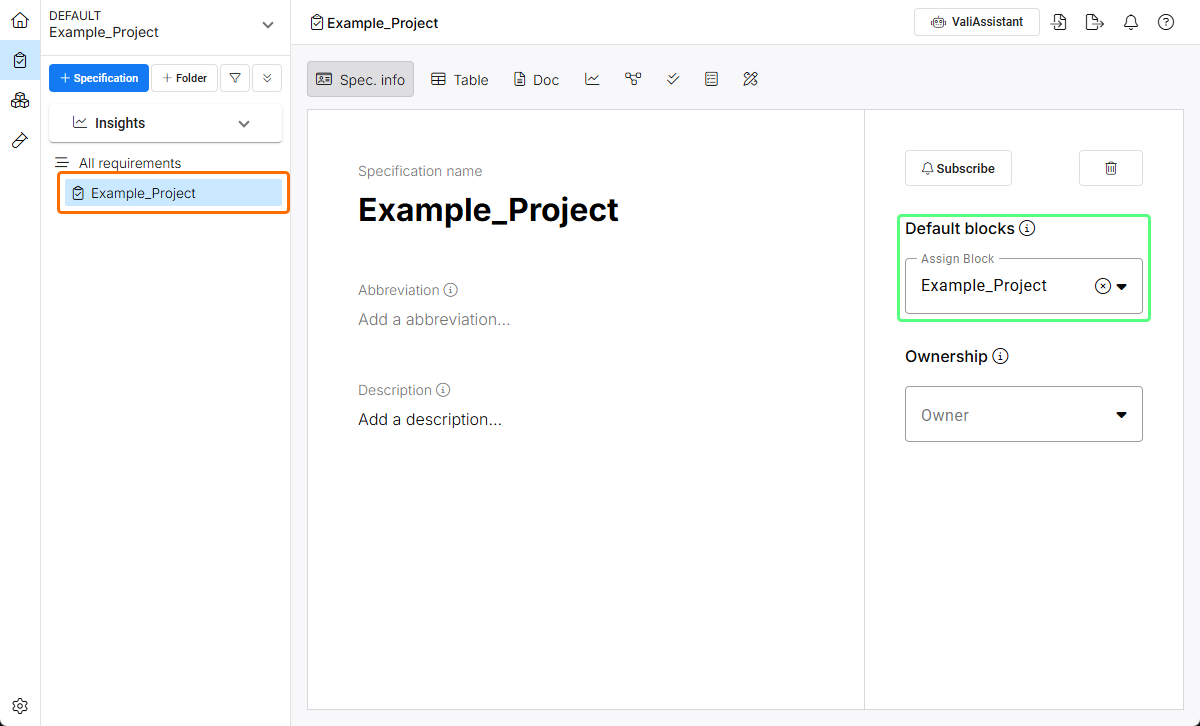Open the cubes module in left sidebar
The height and width of the screenshot is (726, 1200).
click(x=20, y=100)
